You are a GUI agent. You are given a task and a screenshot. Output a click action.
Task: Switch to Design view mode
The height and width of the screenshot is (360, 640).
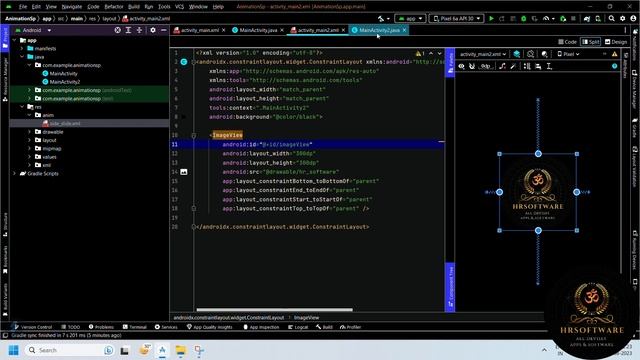[616, 42]
